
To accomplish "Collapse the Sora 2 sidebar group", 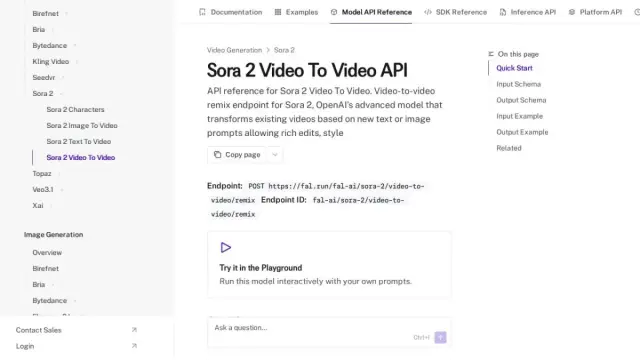I will (43, 93).
